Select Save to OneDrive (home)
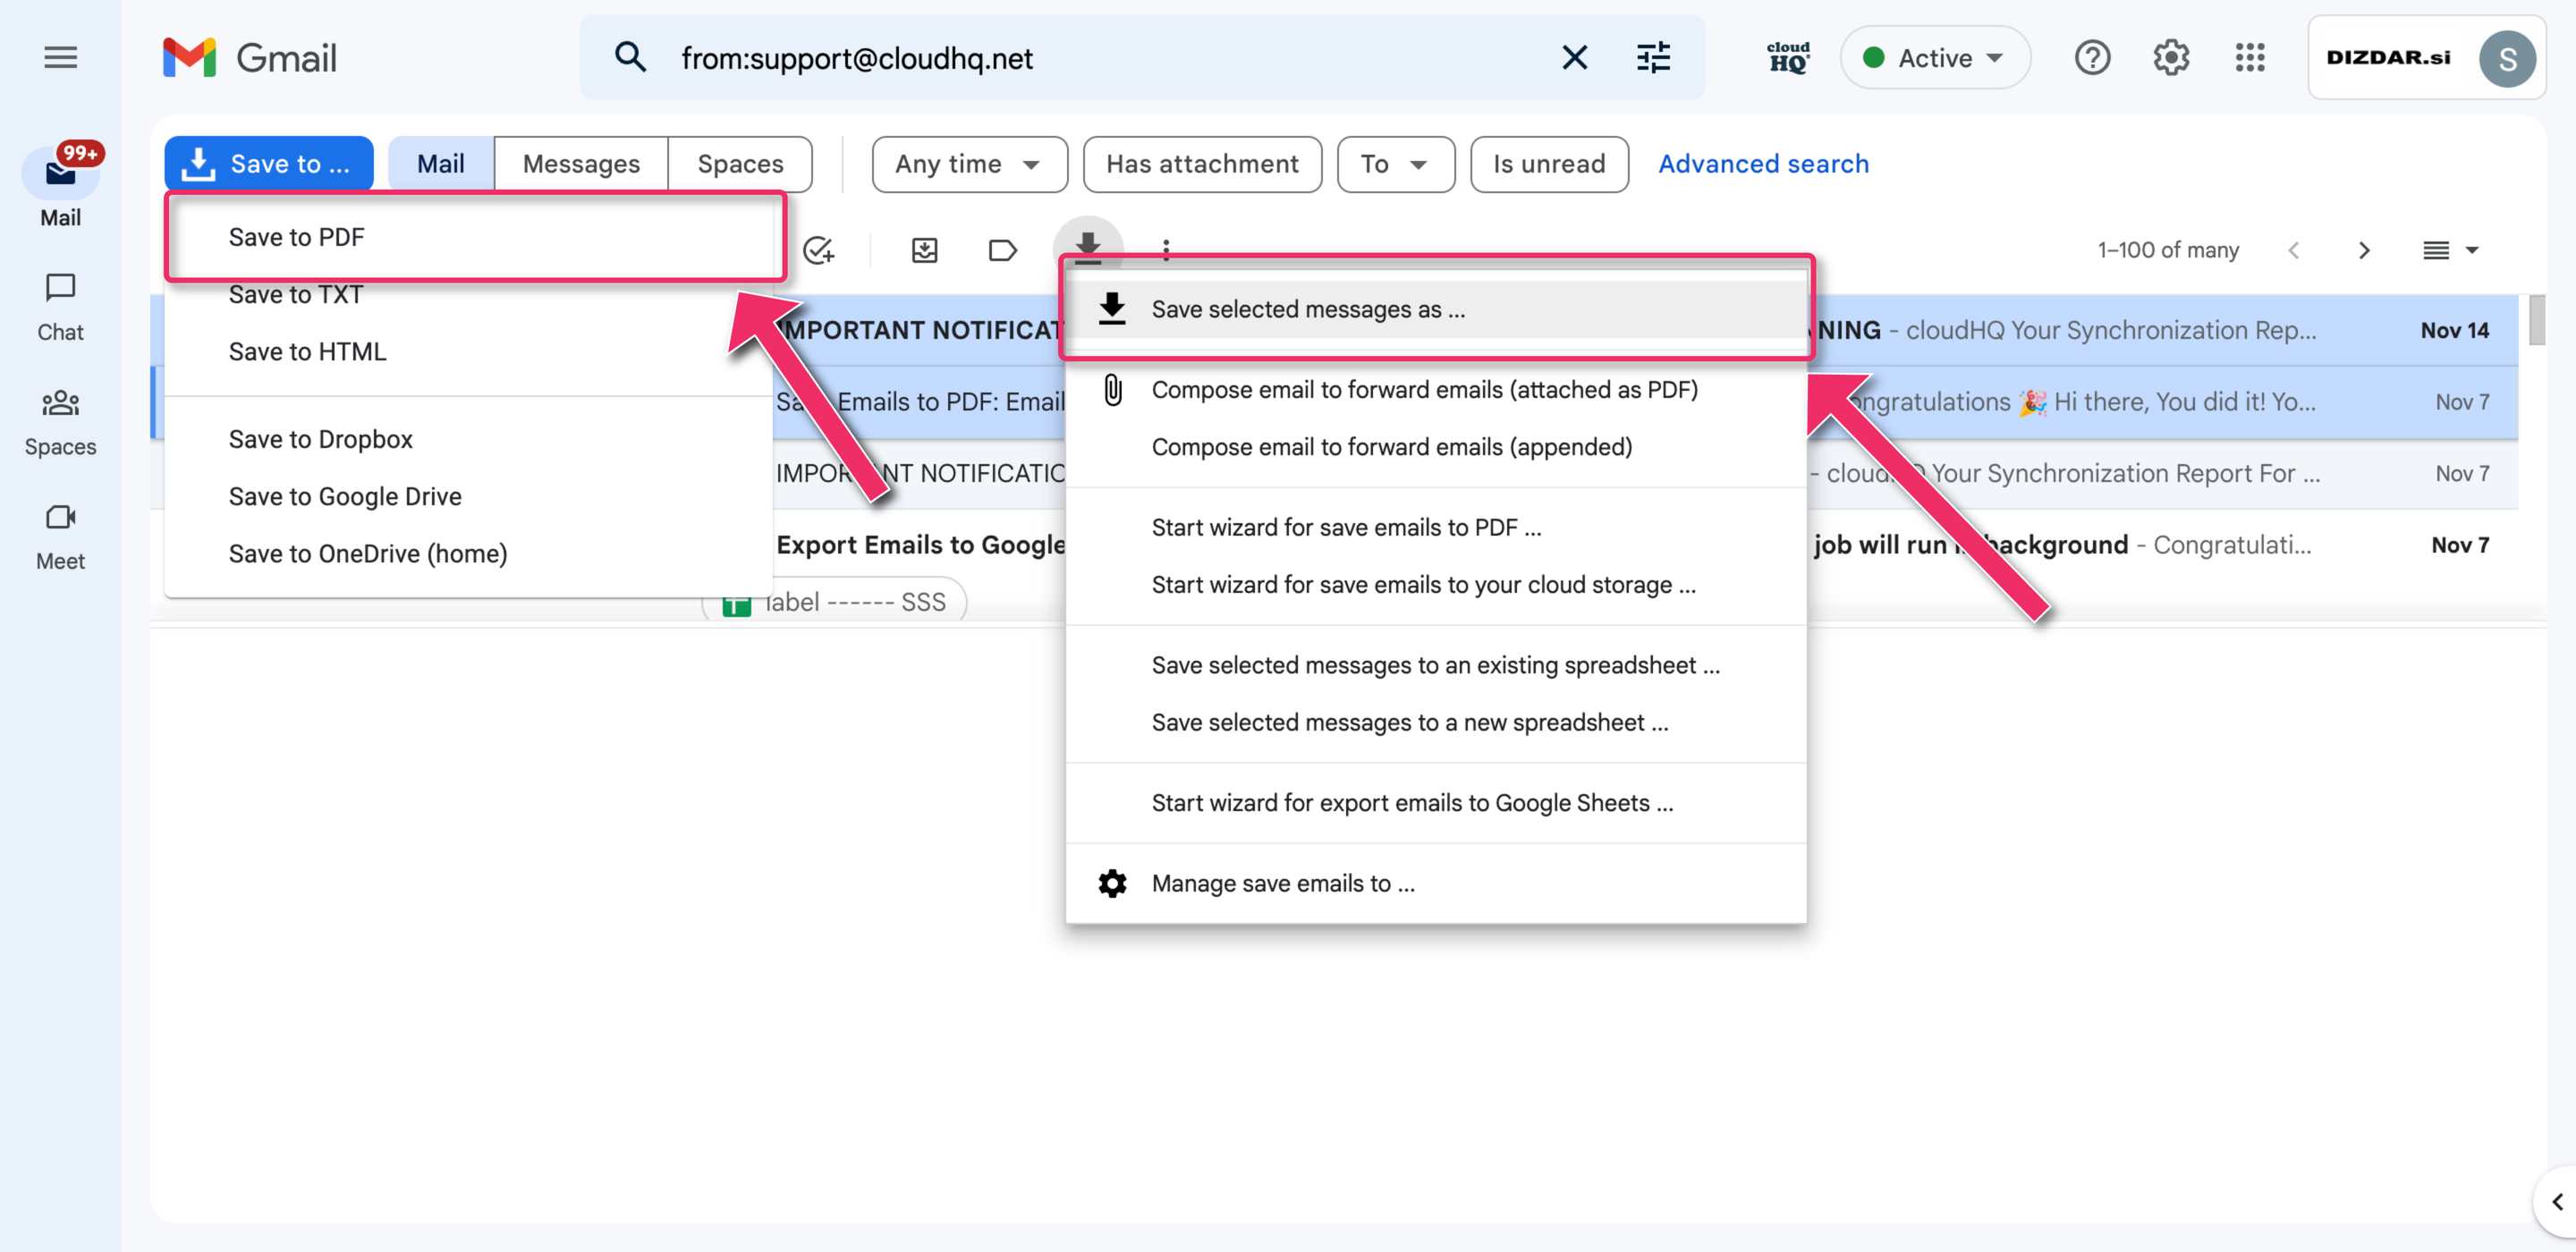The width and height of the screenshot is (2576, 1252). (x=469, y=554)
